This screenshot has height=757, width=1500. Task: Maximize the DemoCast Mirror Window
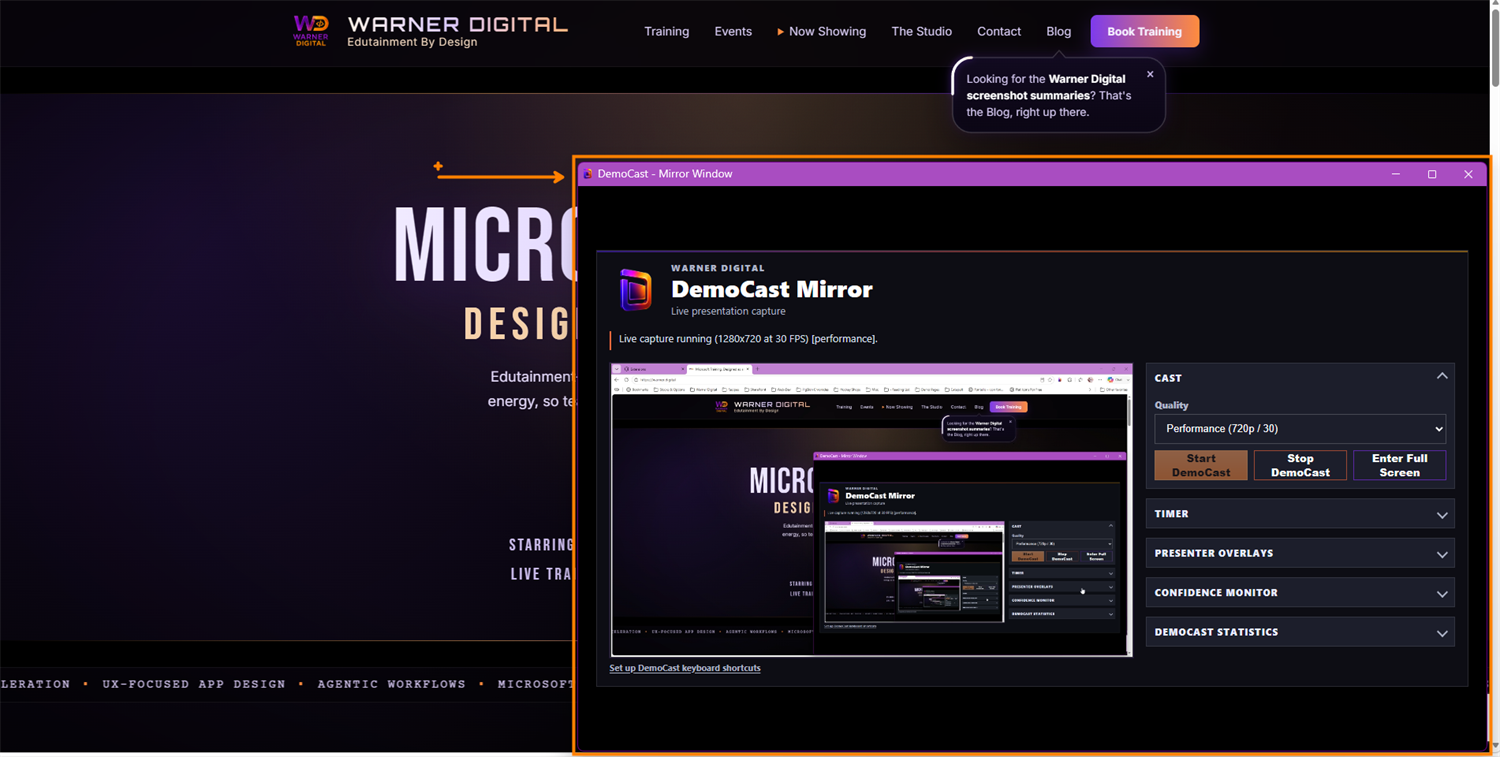[1432, 174]
